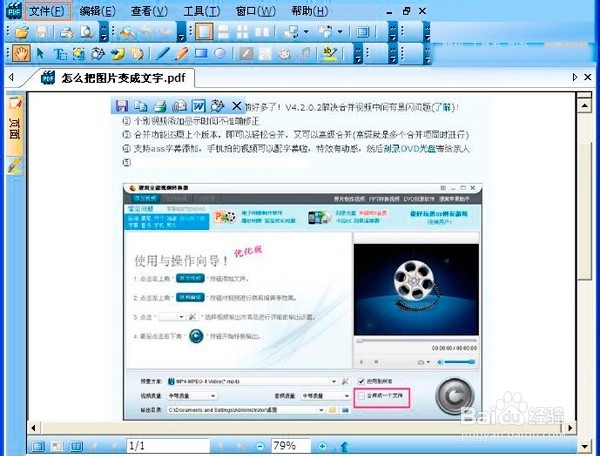Open the 帮助(H) menu
The height and width of the screenshot is (456, 600).
point(310,11)
